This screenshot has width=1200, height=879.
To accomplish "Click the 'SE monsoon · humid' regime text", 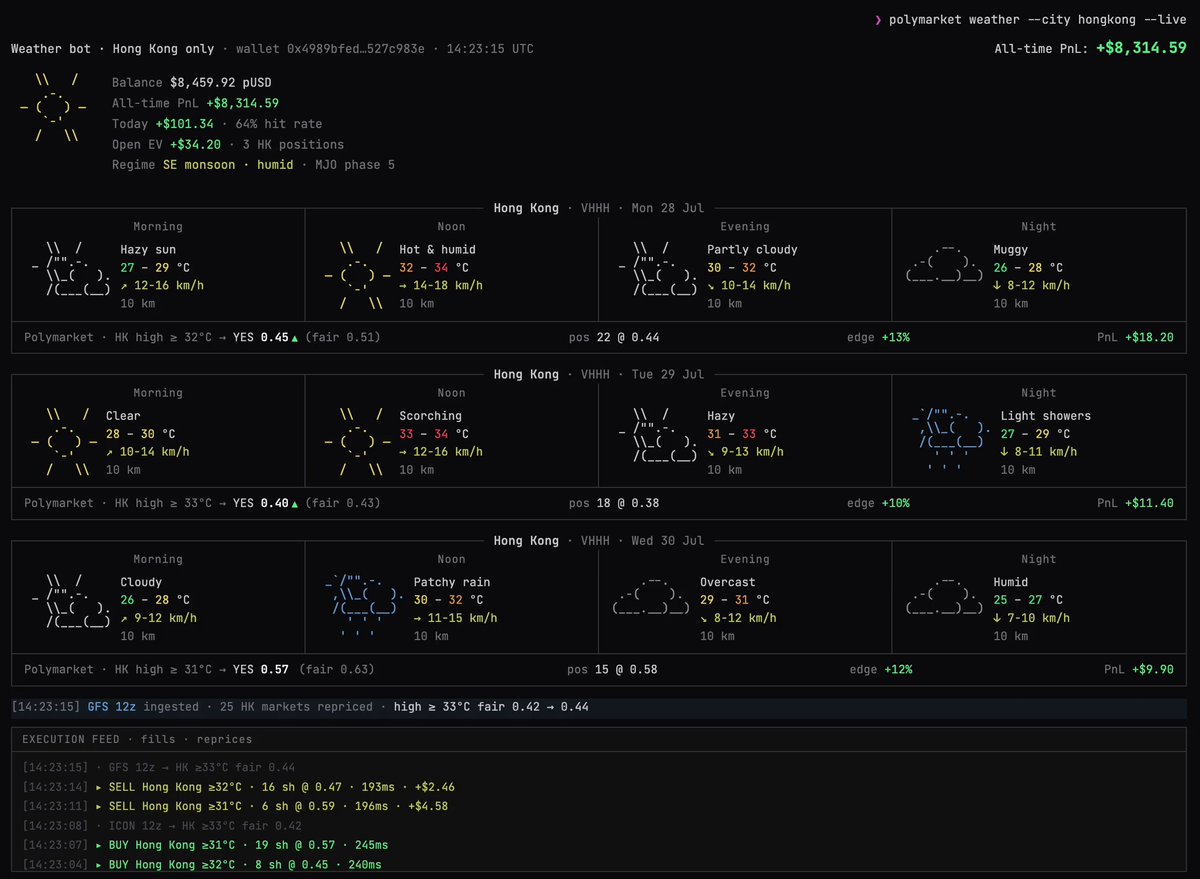I will [228, 164].
